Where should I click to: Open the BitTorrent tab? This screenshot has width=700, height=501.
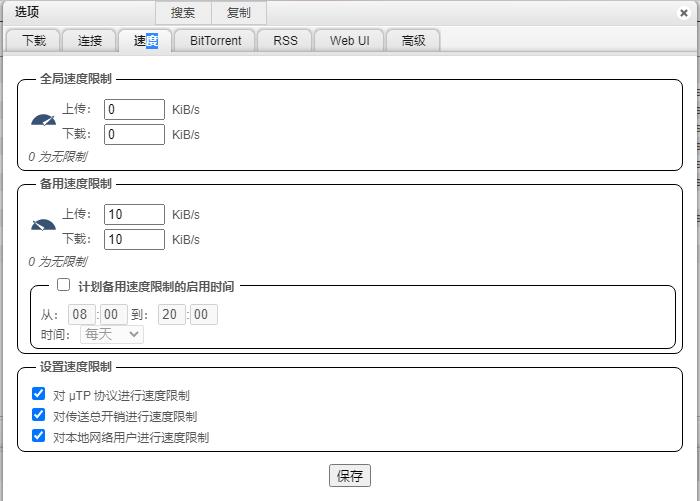click(x=215, y=41)
